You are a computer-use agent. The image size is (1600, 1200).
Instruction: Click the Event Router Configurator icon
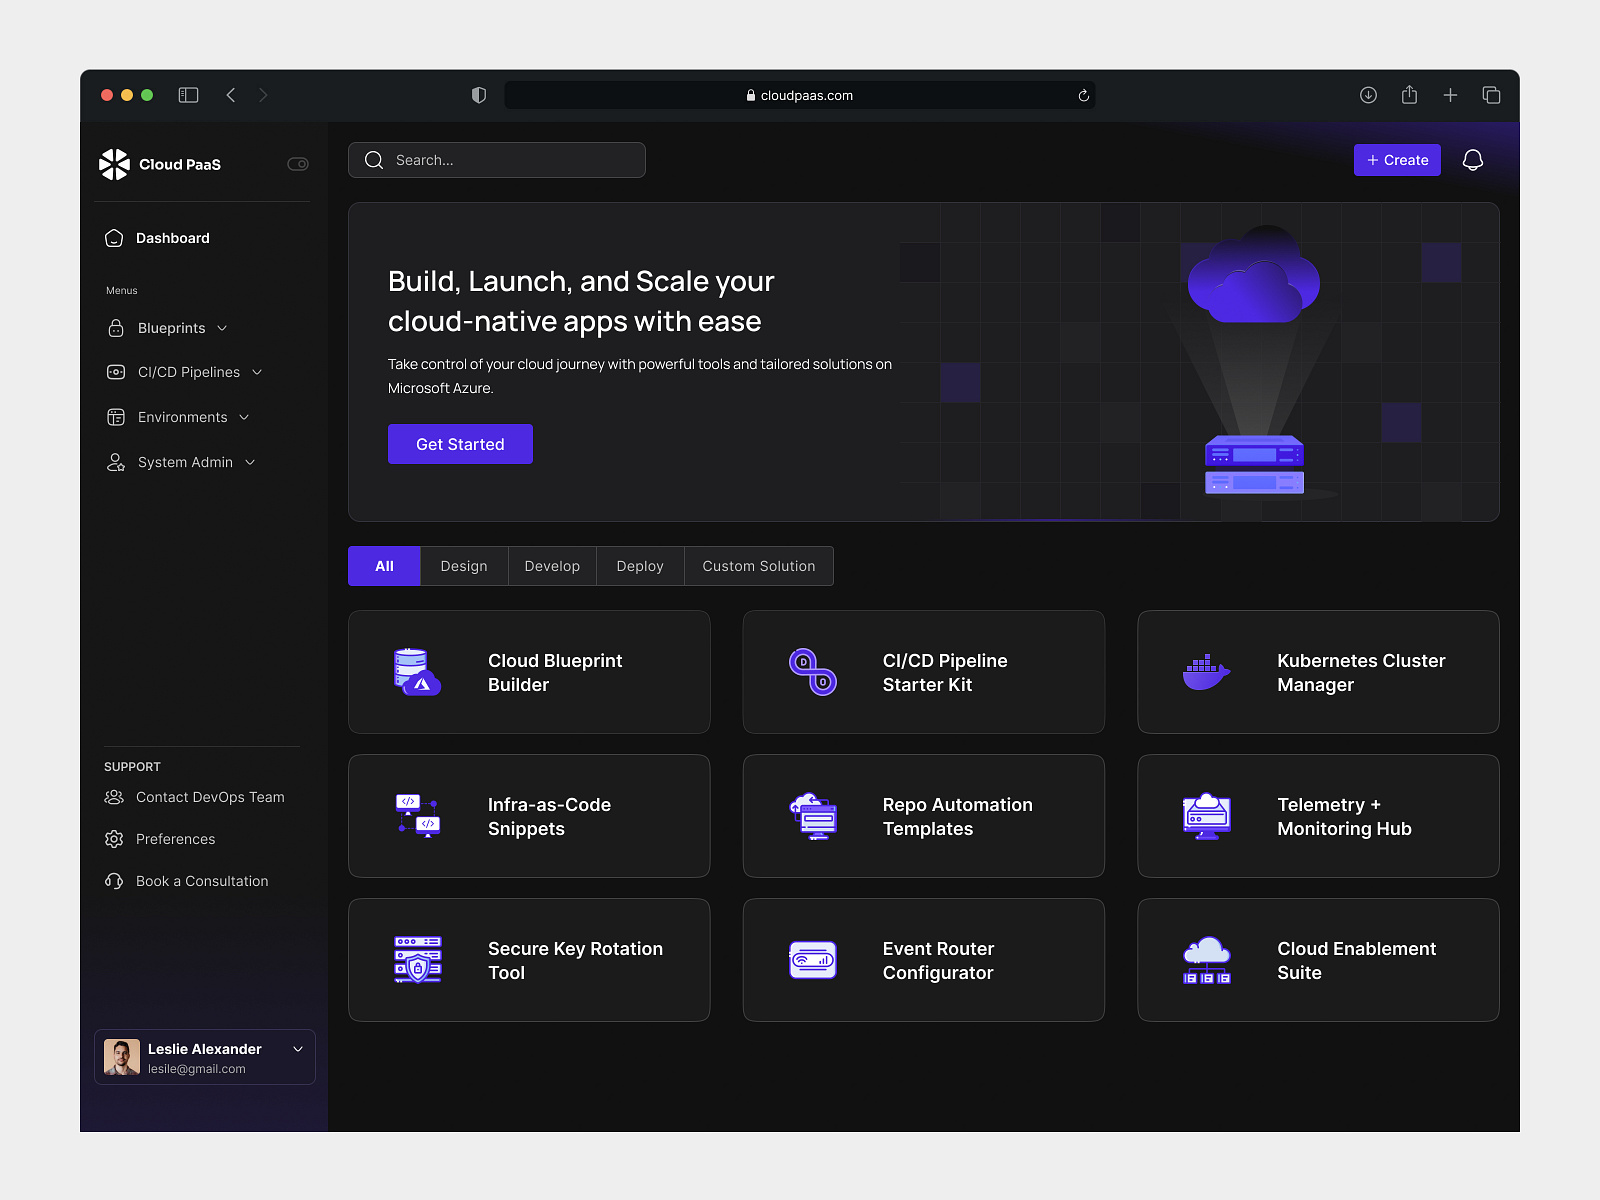click(x=812, y=960)
